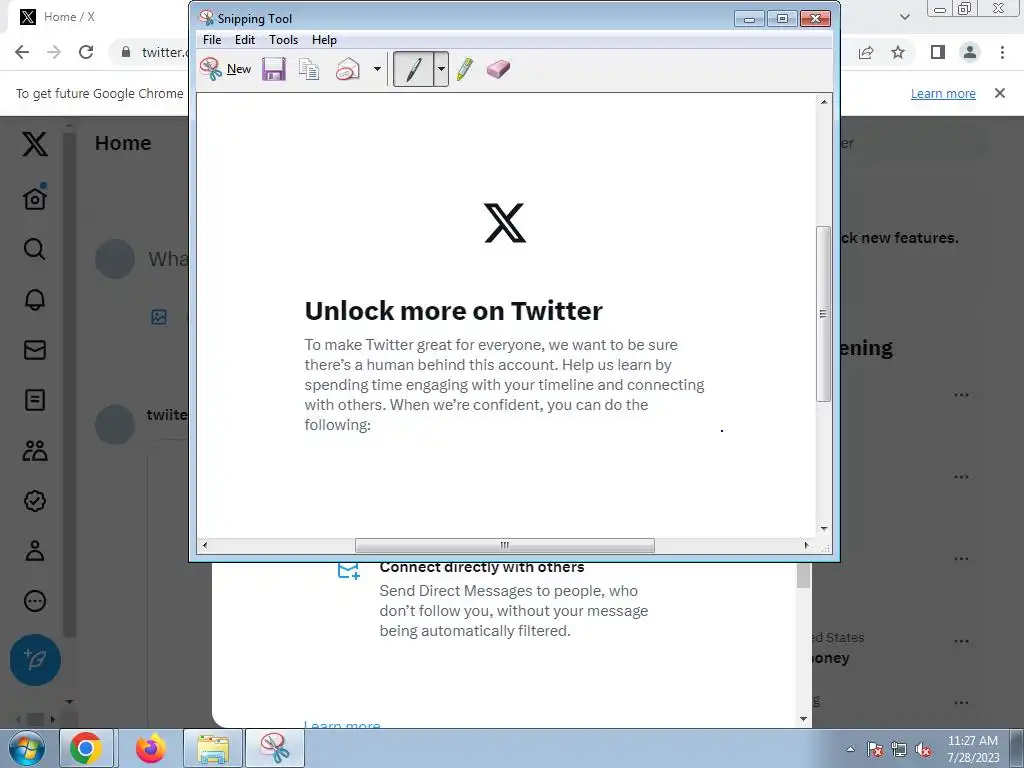
Task: Copy the snip with the copy icon
Action: pyautogui.click(x=309, y=69)
